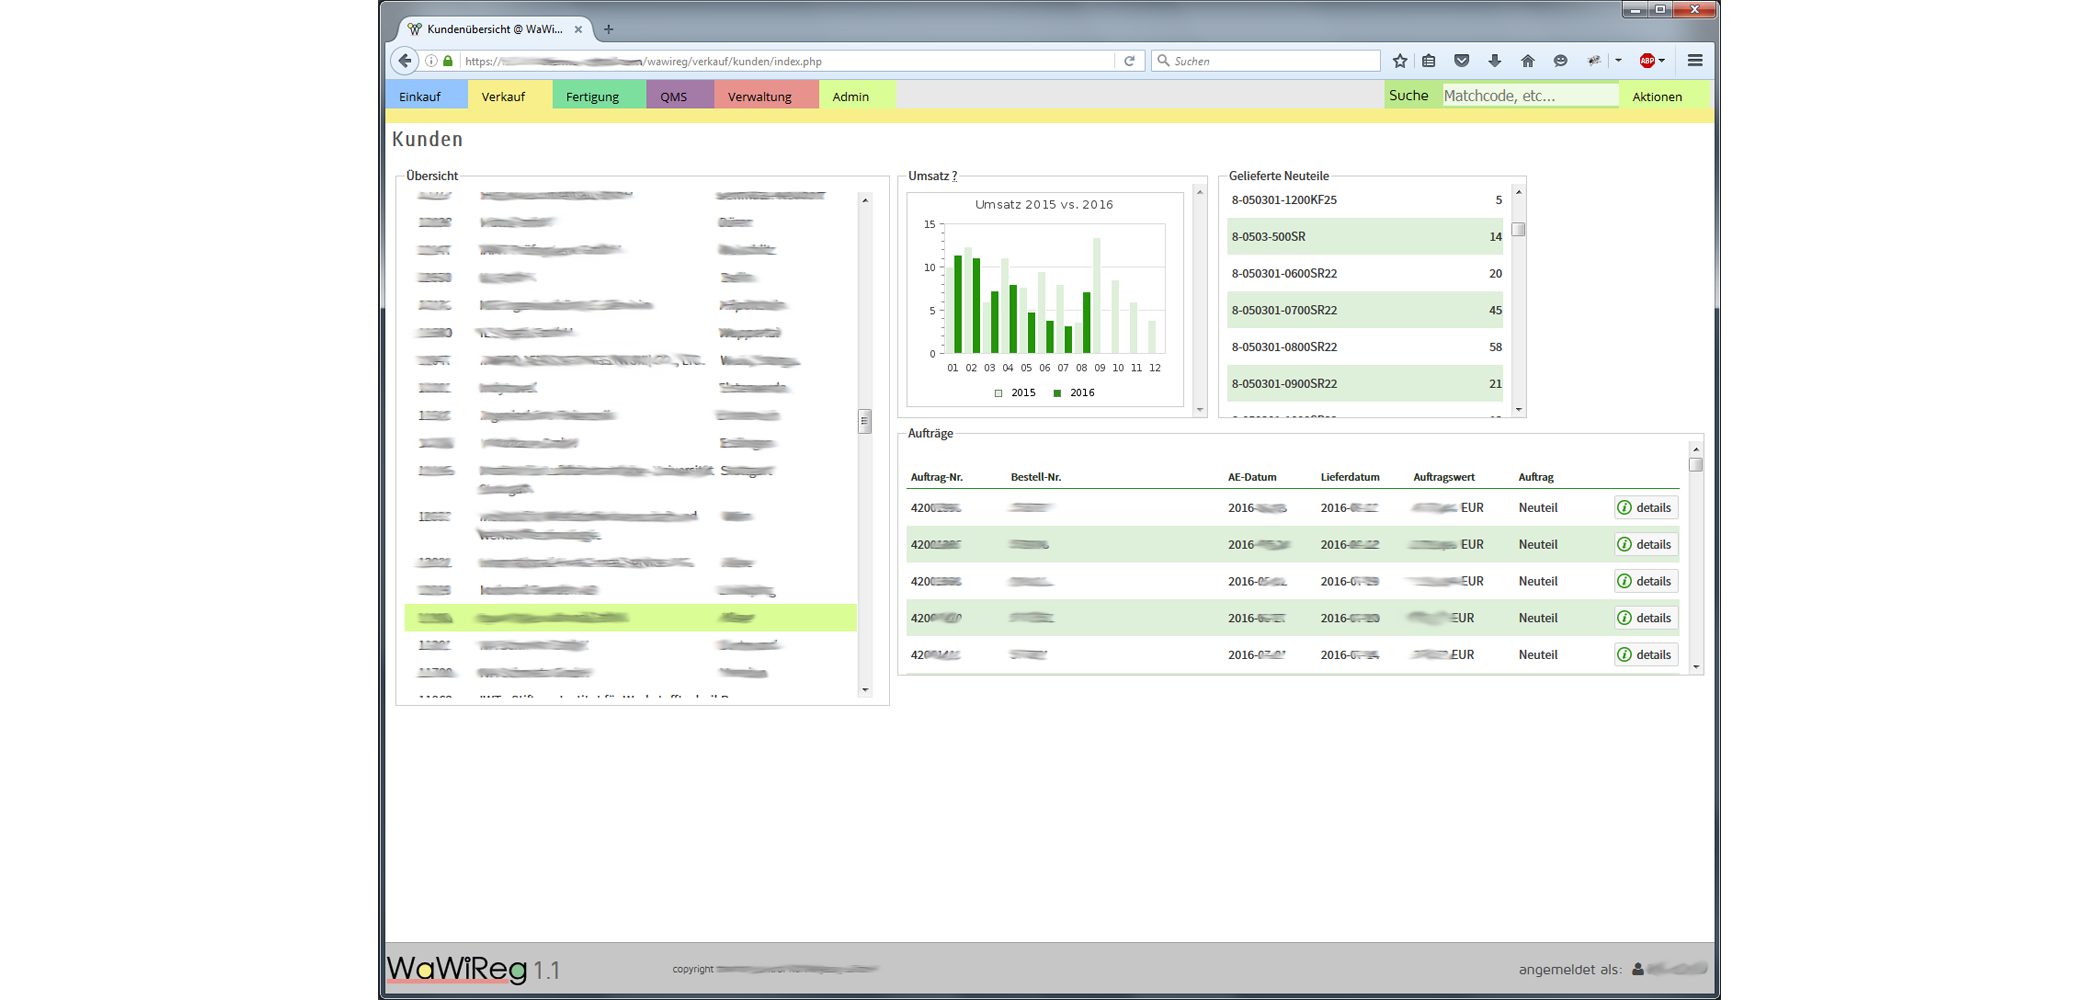Viewport: 2100px width, 1000px height.
Task: Click the 2016 bar for month 01 in chart
Action: point(958,305)
